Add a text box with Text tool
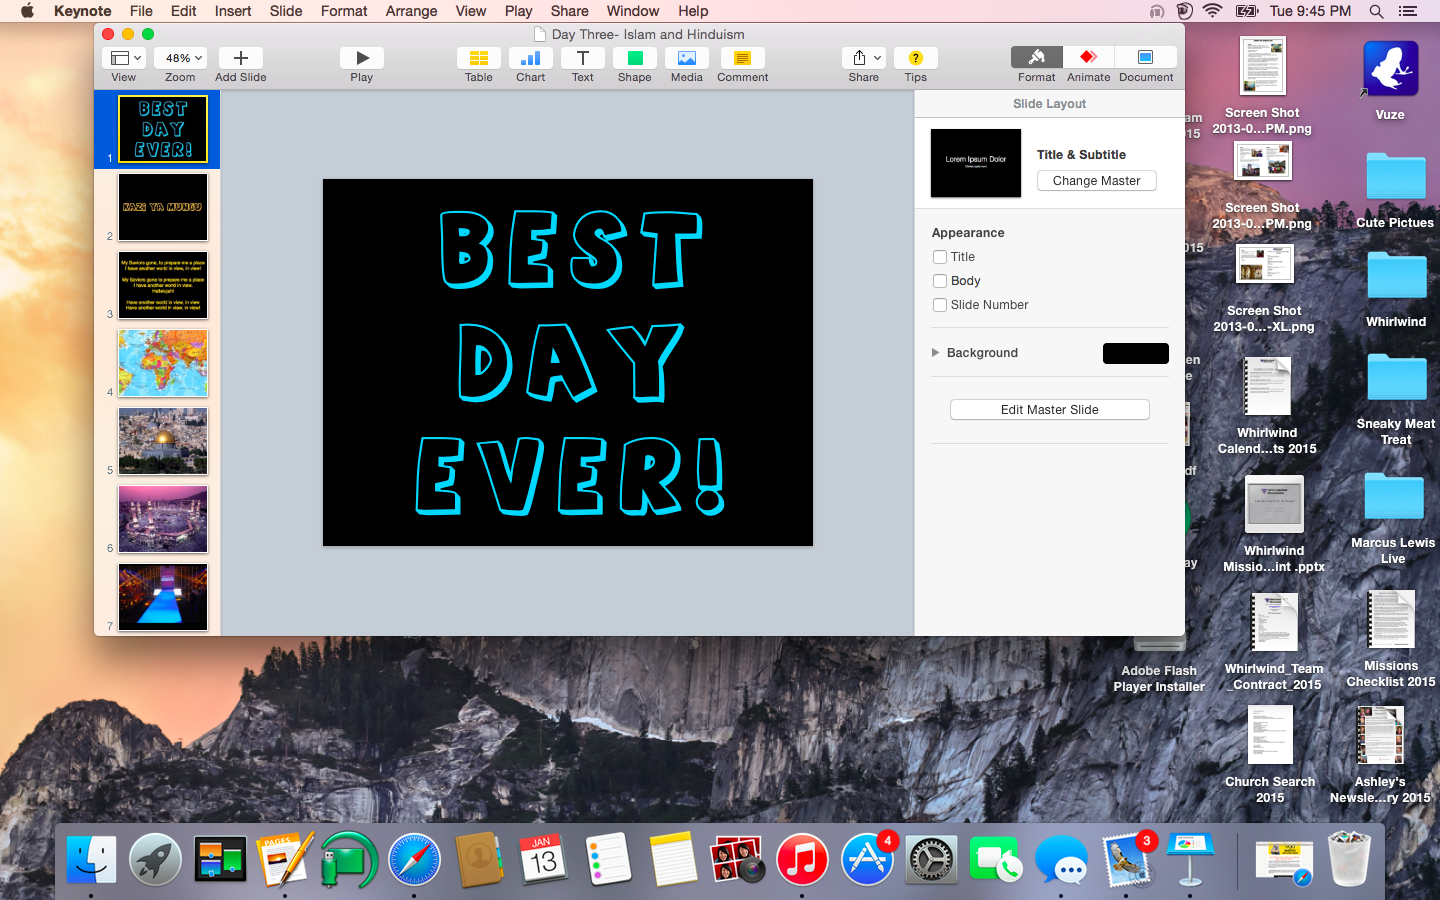The height and width of the screenshot is (900, 1440). pos(582,58)
